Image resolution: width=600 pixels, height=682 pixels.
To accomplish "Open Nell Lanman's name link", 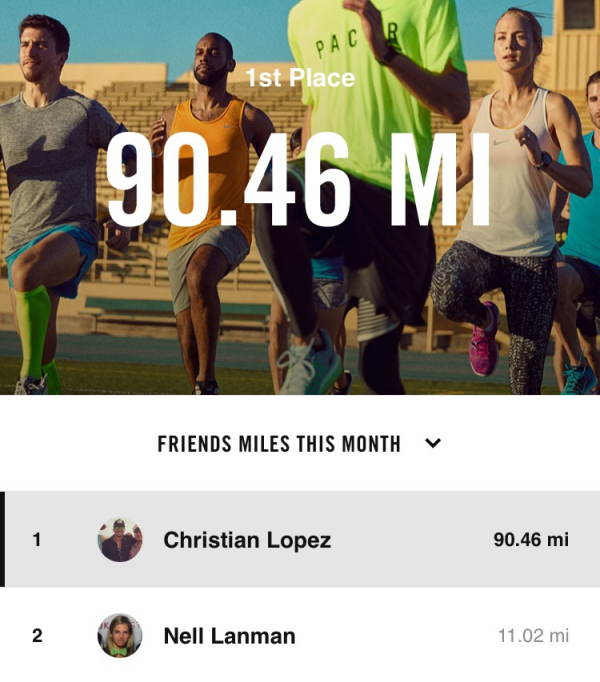I will click(229, 635).
